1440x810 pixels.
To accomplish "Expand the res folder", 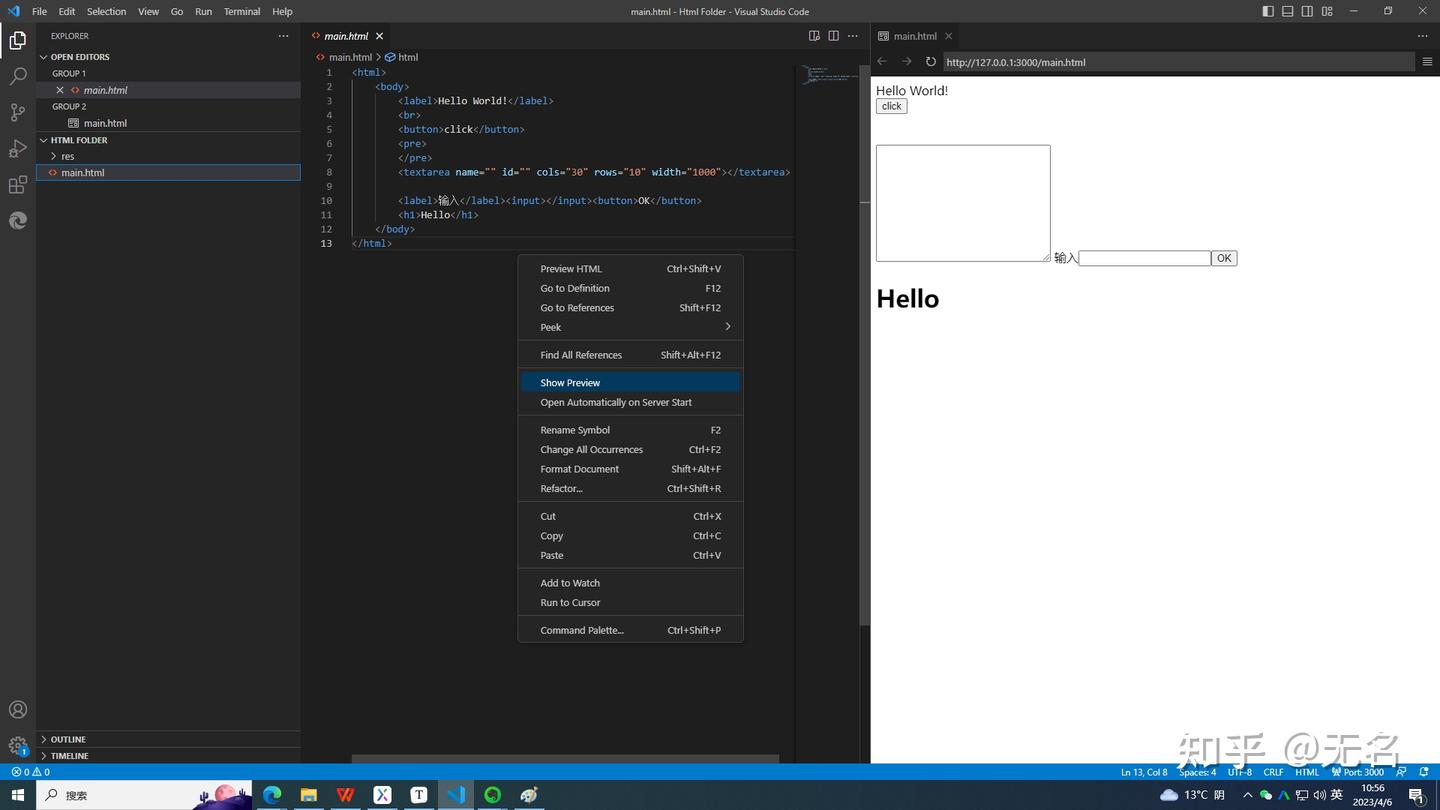I will pyautogui.click(x=67, y=156).
